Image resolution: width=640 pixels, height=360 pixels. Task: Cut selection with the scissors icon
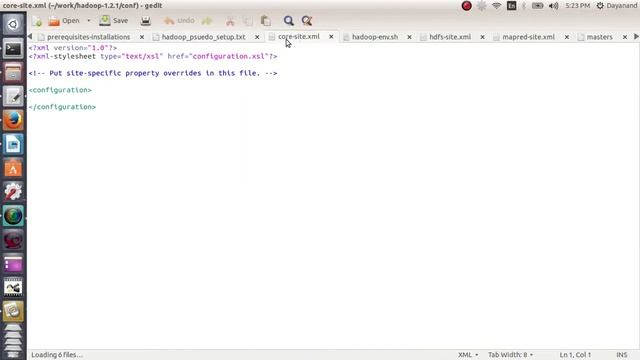click(x=230, y=21)
